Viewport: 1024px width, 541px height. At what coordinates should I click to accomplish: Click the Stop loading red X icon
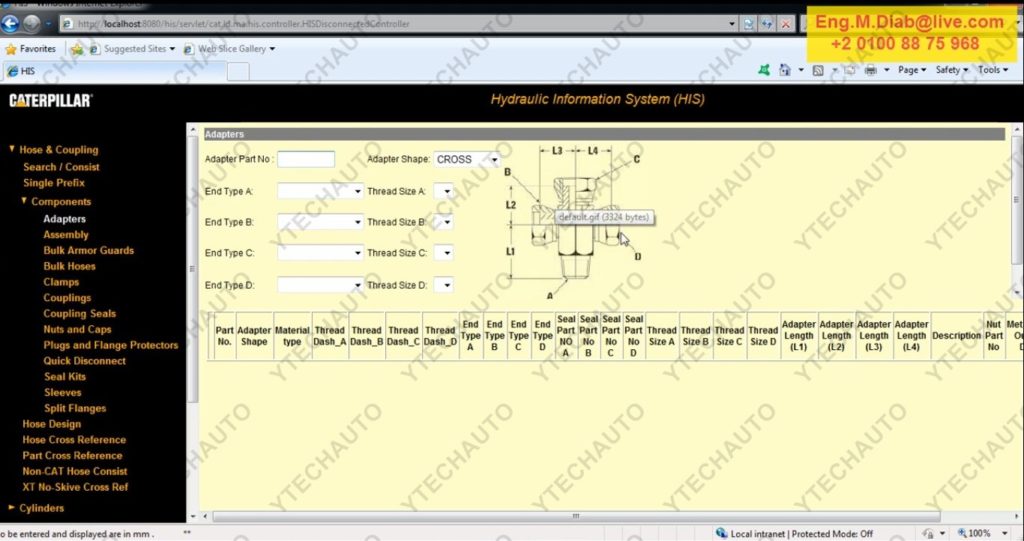click(x=786, y=24)
